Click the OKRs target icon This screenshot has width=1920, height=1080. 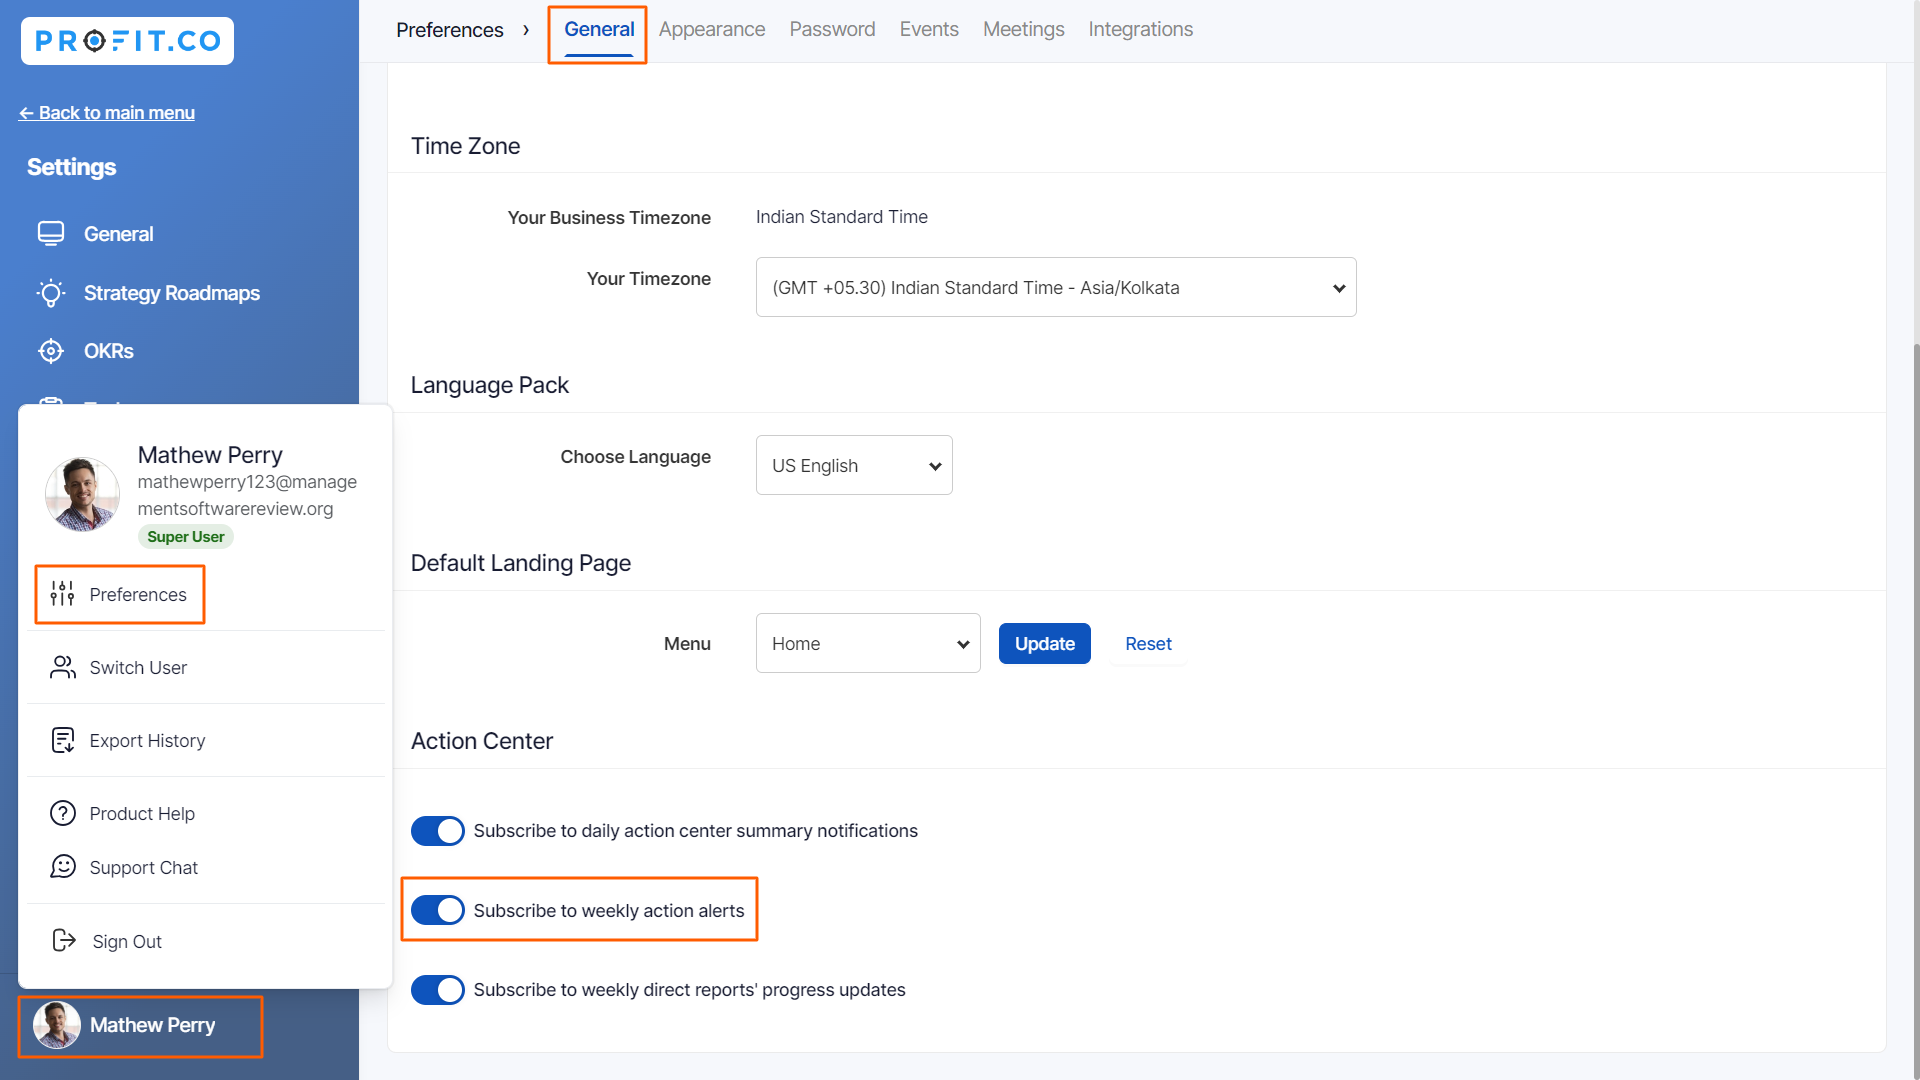tap(51, 351)
